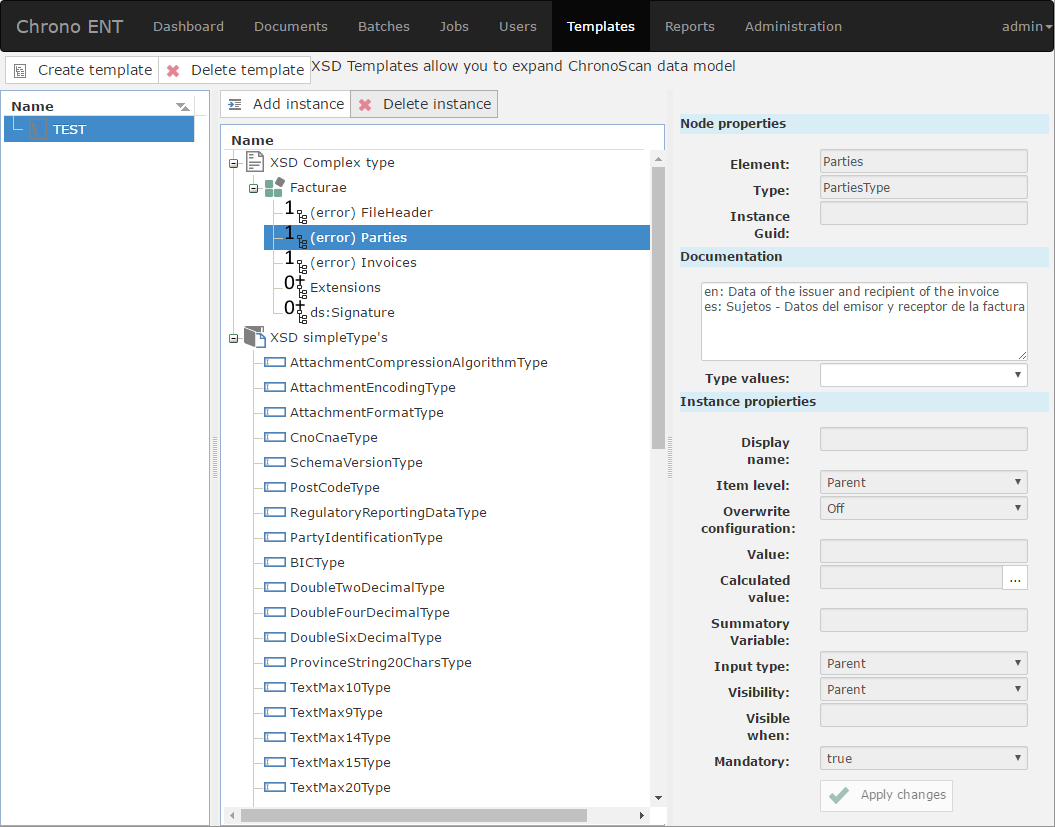Collapse the Facturae tree node
Image resolution: width=1055 pixels, height=827 pixels.
tap(254, 188)
